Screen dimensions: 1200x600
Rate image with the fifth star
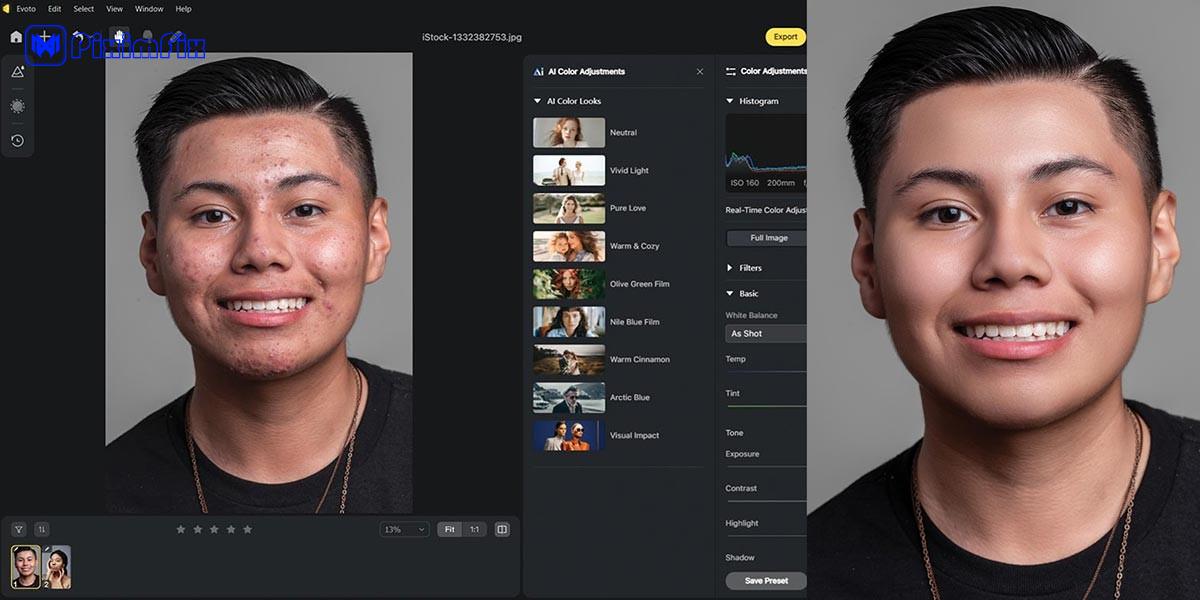(x=248, y=529)
